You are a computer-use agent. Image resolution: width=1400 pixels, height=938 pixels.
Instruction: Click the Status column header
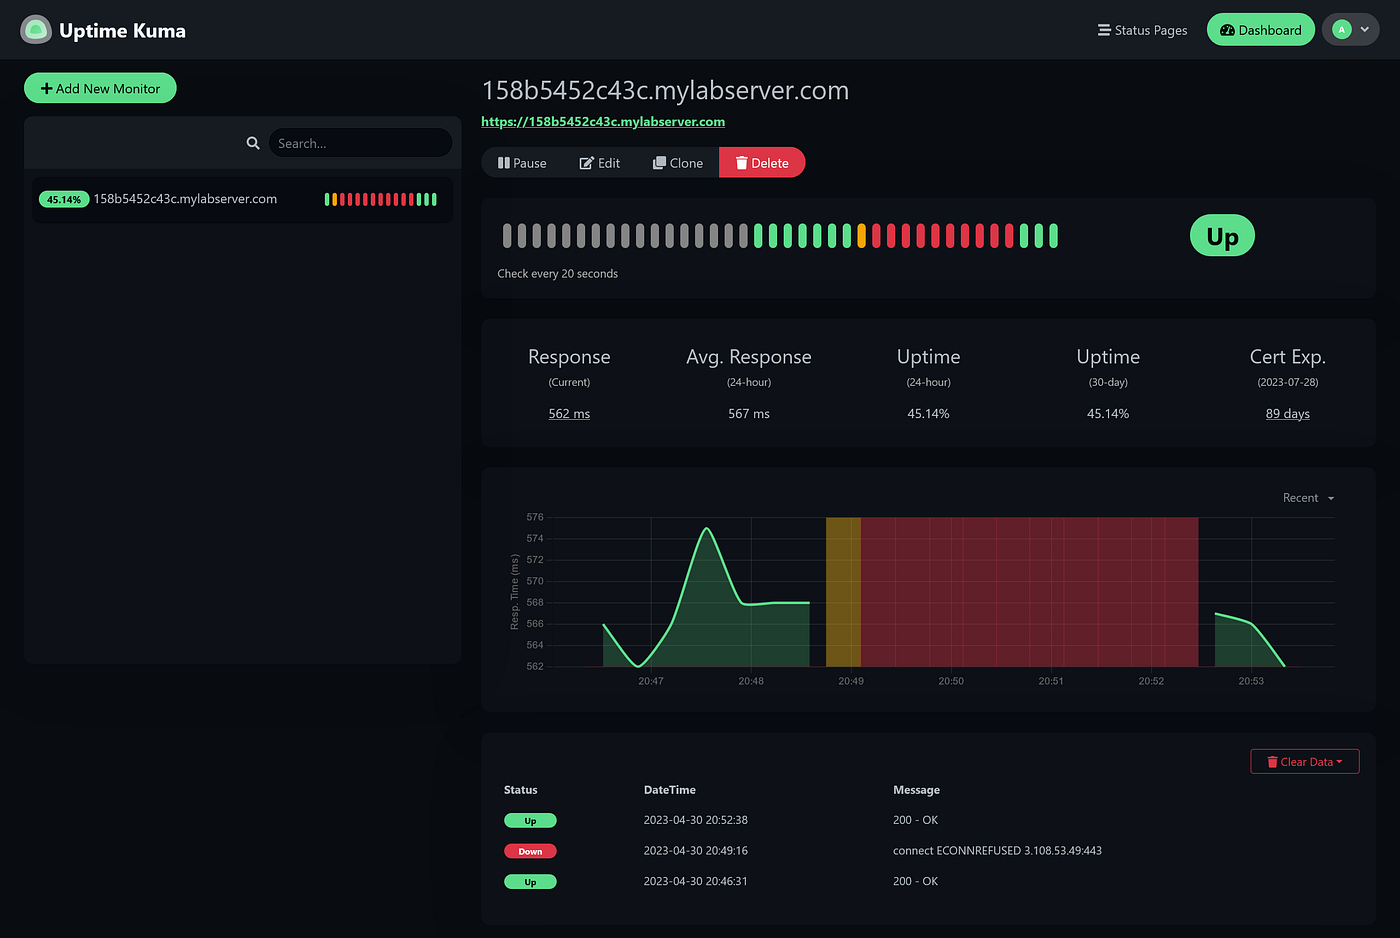click(521, 790)
